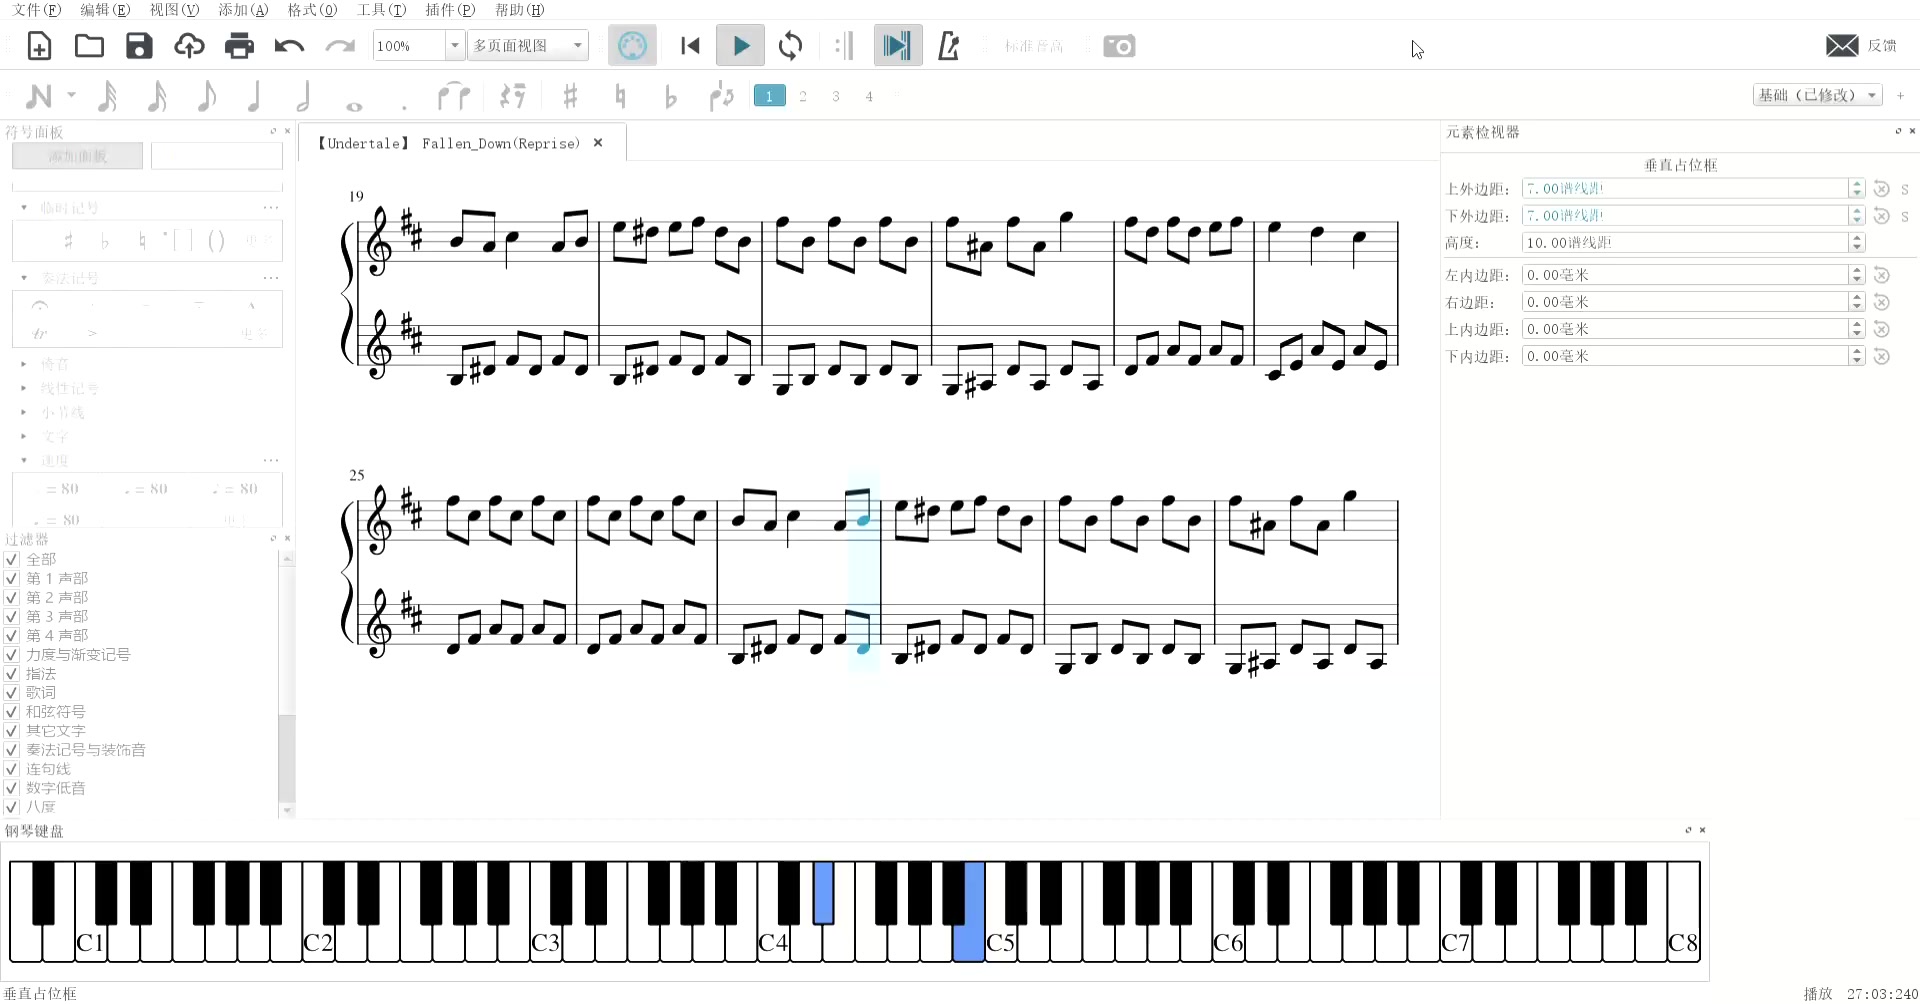This screenshot has height=1004, width=1920.
Task: Redo the last action
Action: (340, 46)
